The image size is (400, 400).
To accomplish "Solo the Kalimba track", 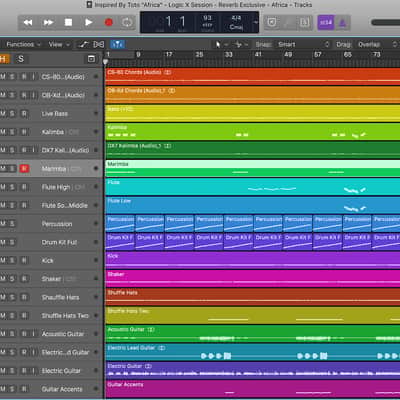I will [x=12, y=132].
